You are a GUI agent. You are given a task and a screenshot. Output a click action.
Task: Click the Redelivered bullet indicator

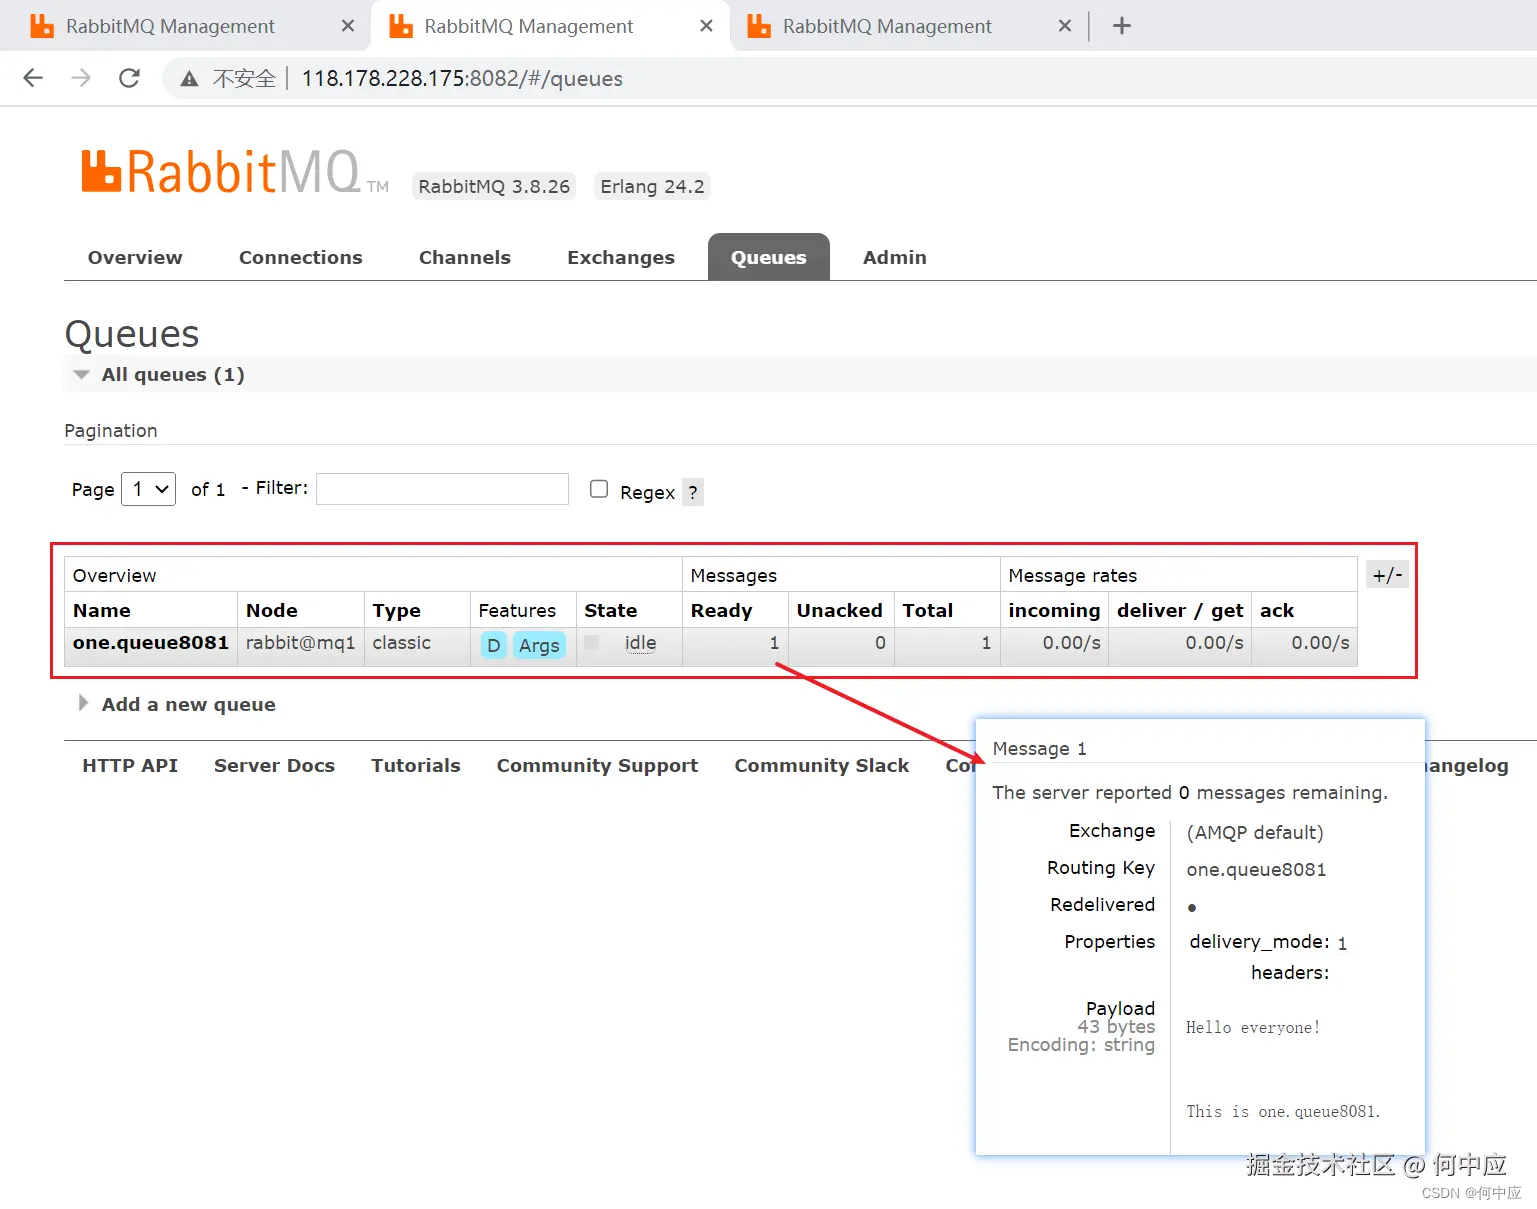point(1192,908)
